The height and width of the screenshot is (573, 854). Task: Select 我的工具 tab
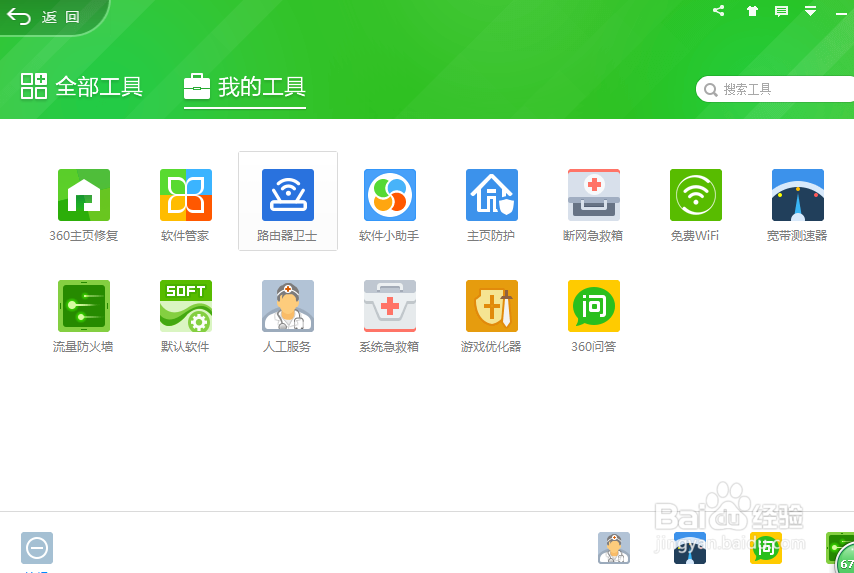[245, 87]
